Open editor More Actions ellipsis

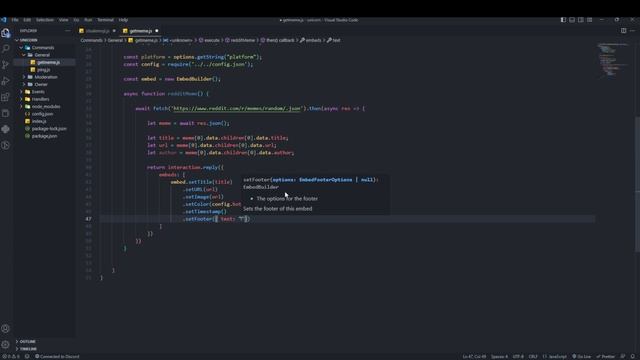(x=633, y=31)
